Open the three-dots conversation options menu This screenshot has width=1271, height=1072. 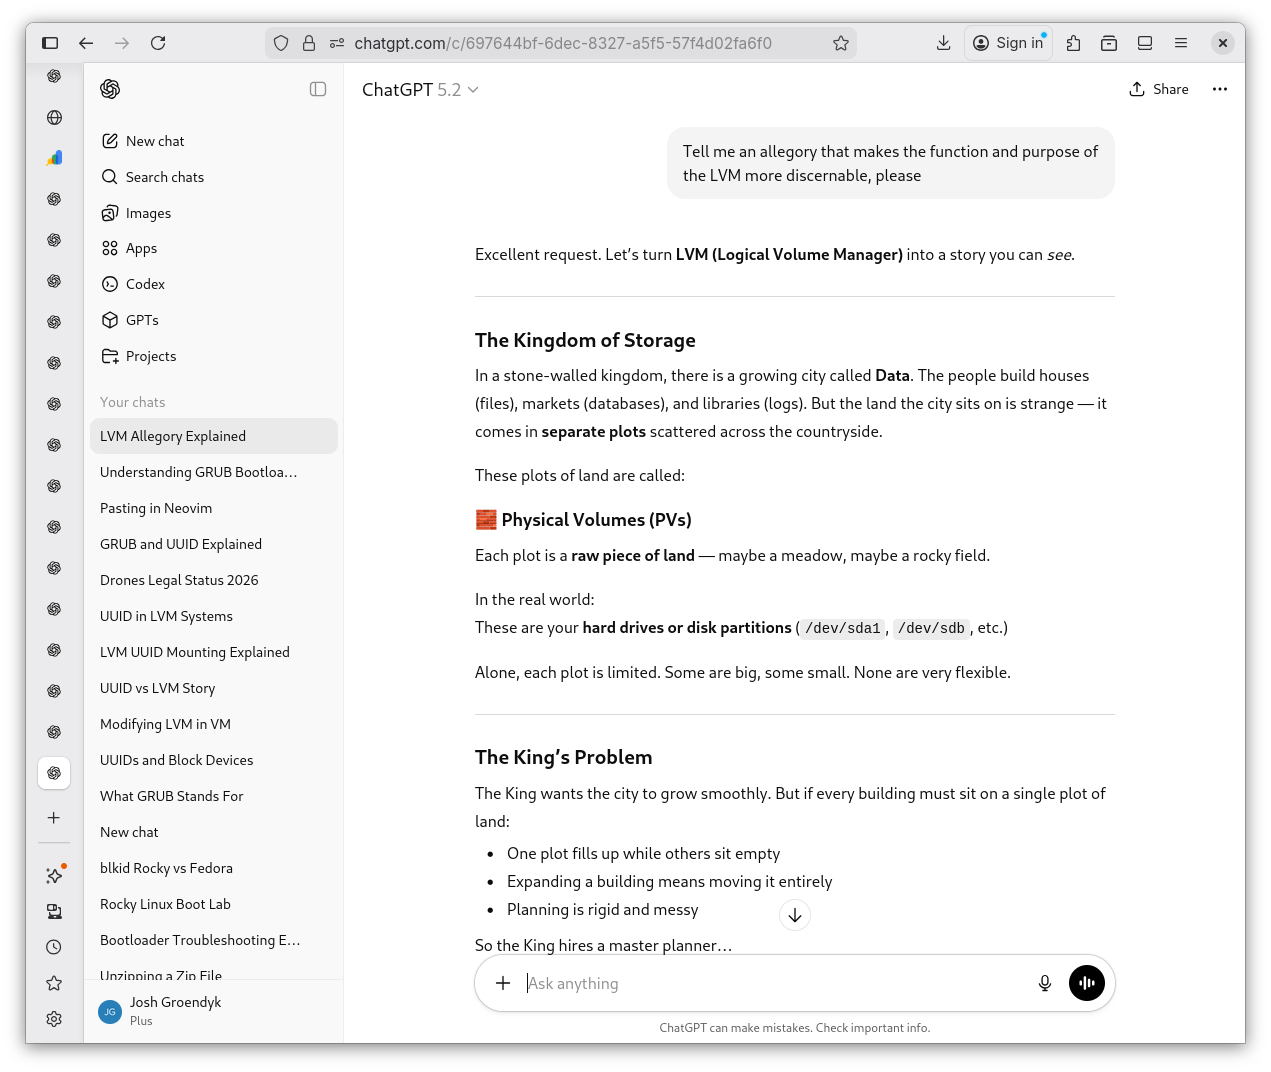[1219, 89]
